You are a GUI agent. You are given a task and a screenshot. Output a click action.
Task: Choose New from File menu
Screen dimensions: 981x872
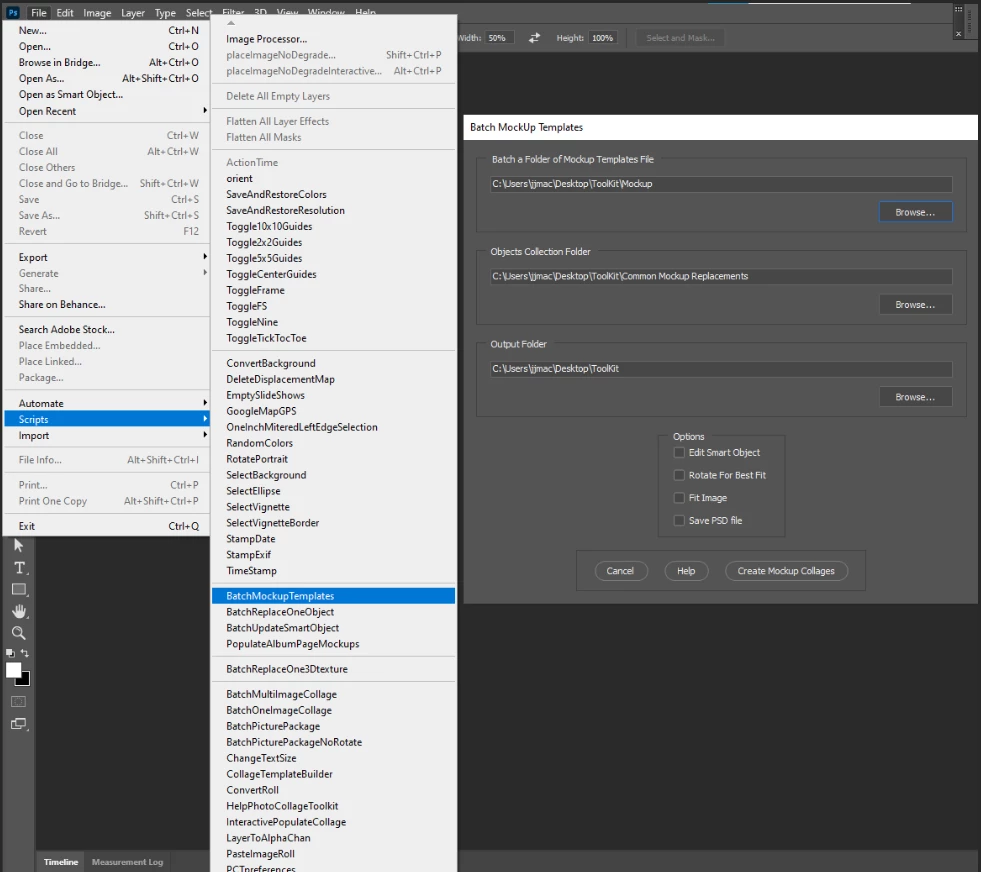click(x=106, y=30)
